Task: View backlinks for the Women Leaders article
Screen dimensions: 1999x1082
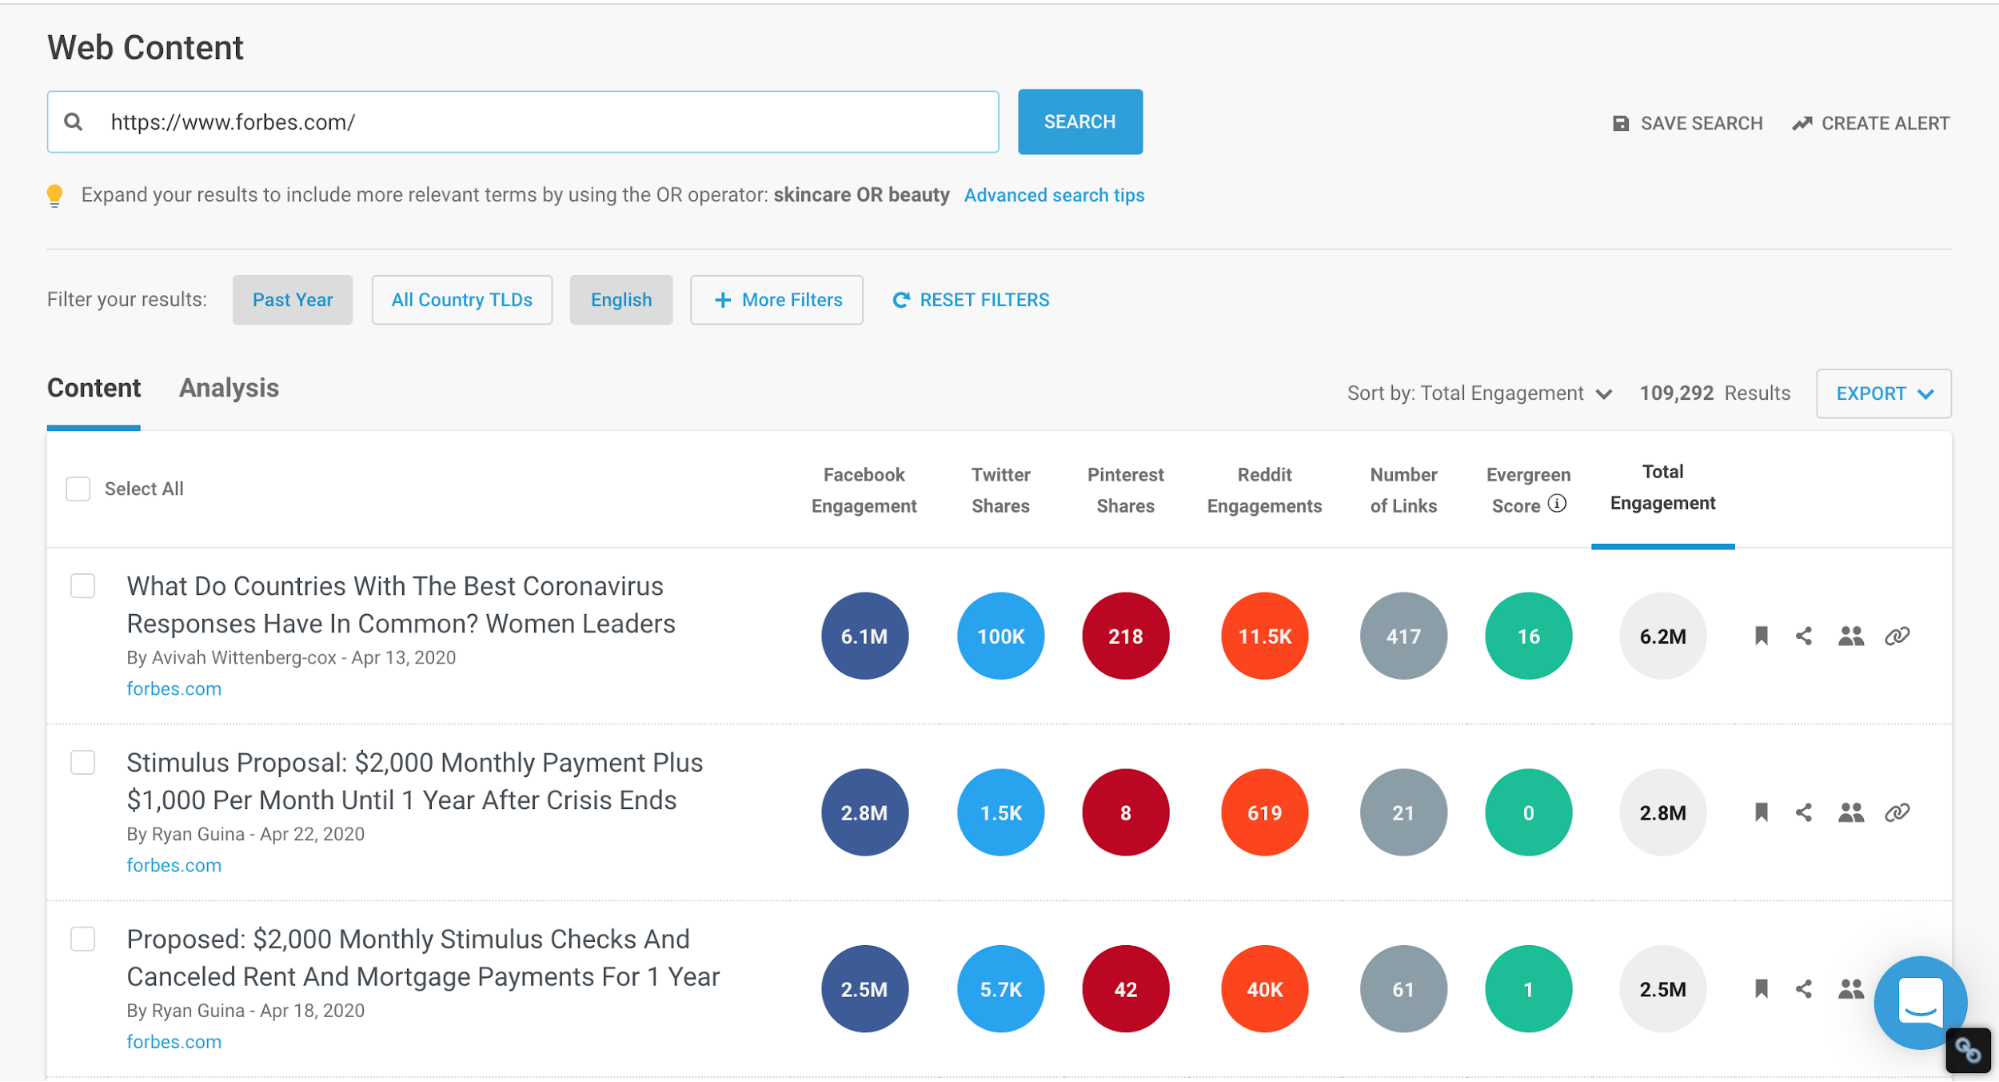Action: [1897, 636]
